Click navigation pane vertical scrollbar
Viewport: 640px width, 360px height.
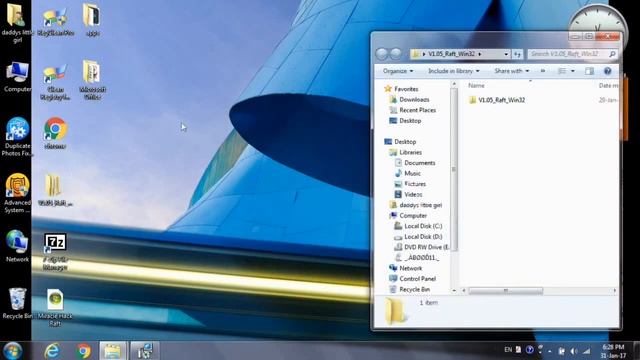click(x=453, y=169)
